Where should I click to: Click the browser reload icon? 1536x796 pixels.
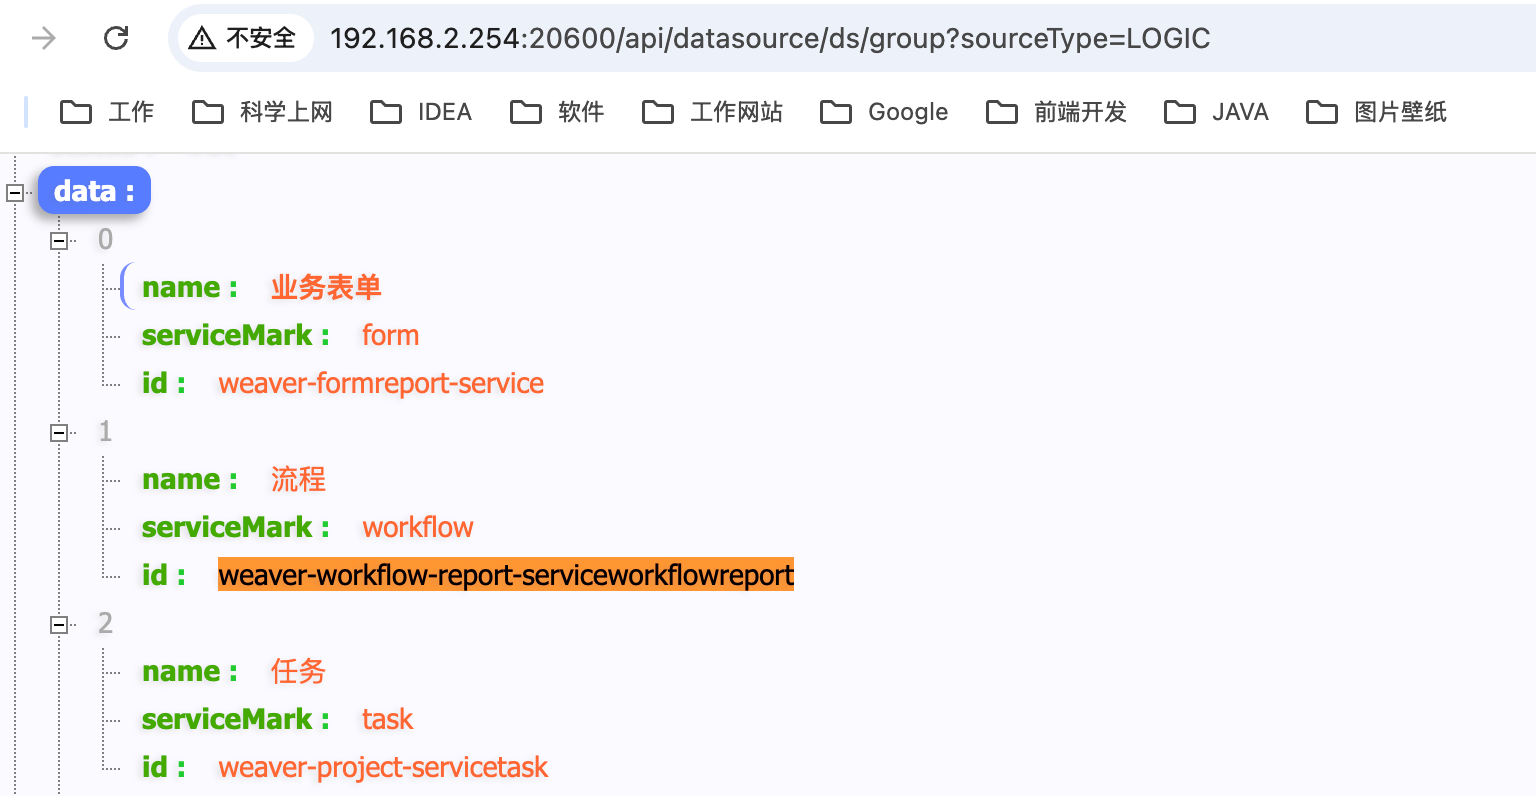116,38
